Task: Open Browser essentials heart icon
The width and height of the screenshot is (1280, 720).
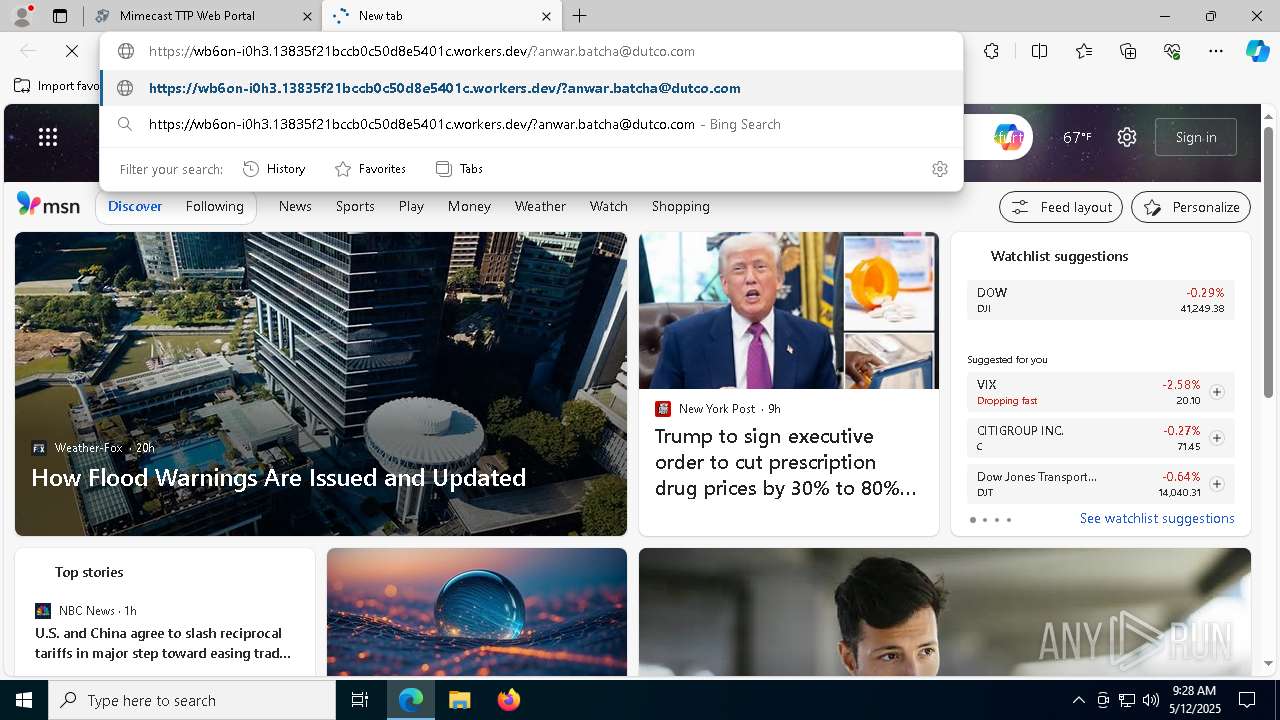Action: coord(1172,51)
